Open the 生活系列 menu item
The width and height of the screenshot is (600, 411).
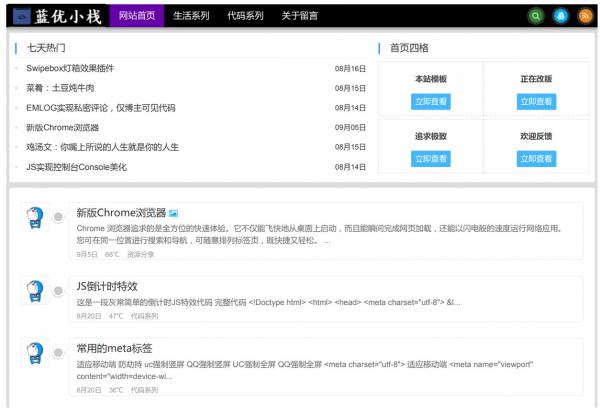click(x=191, y=16)
